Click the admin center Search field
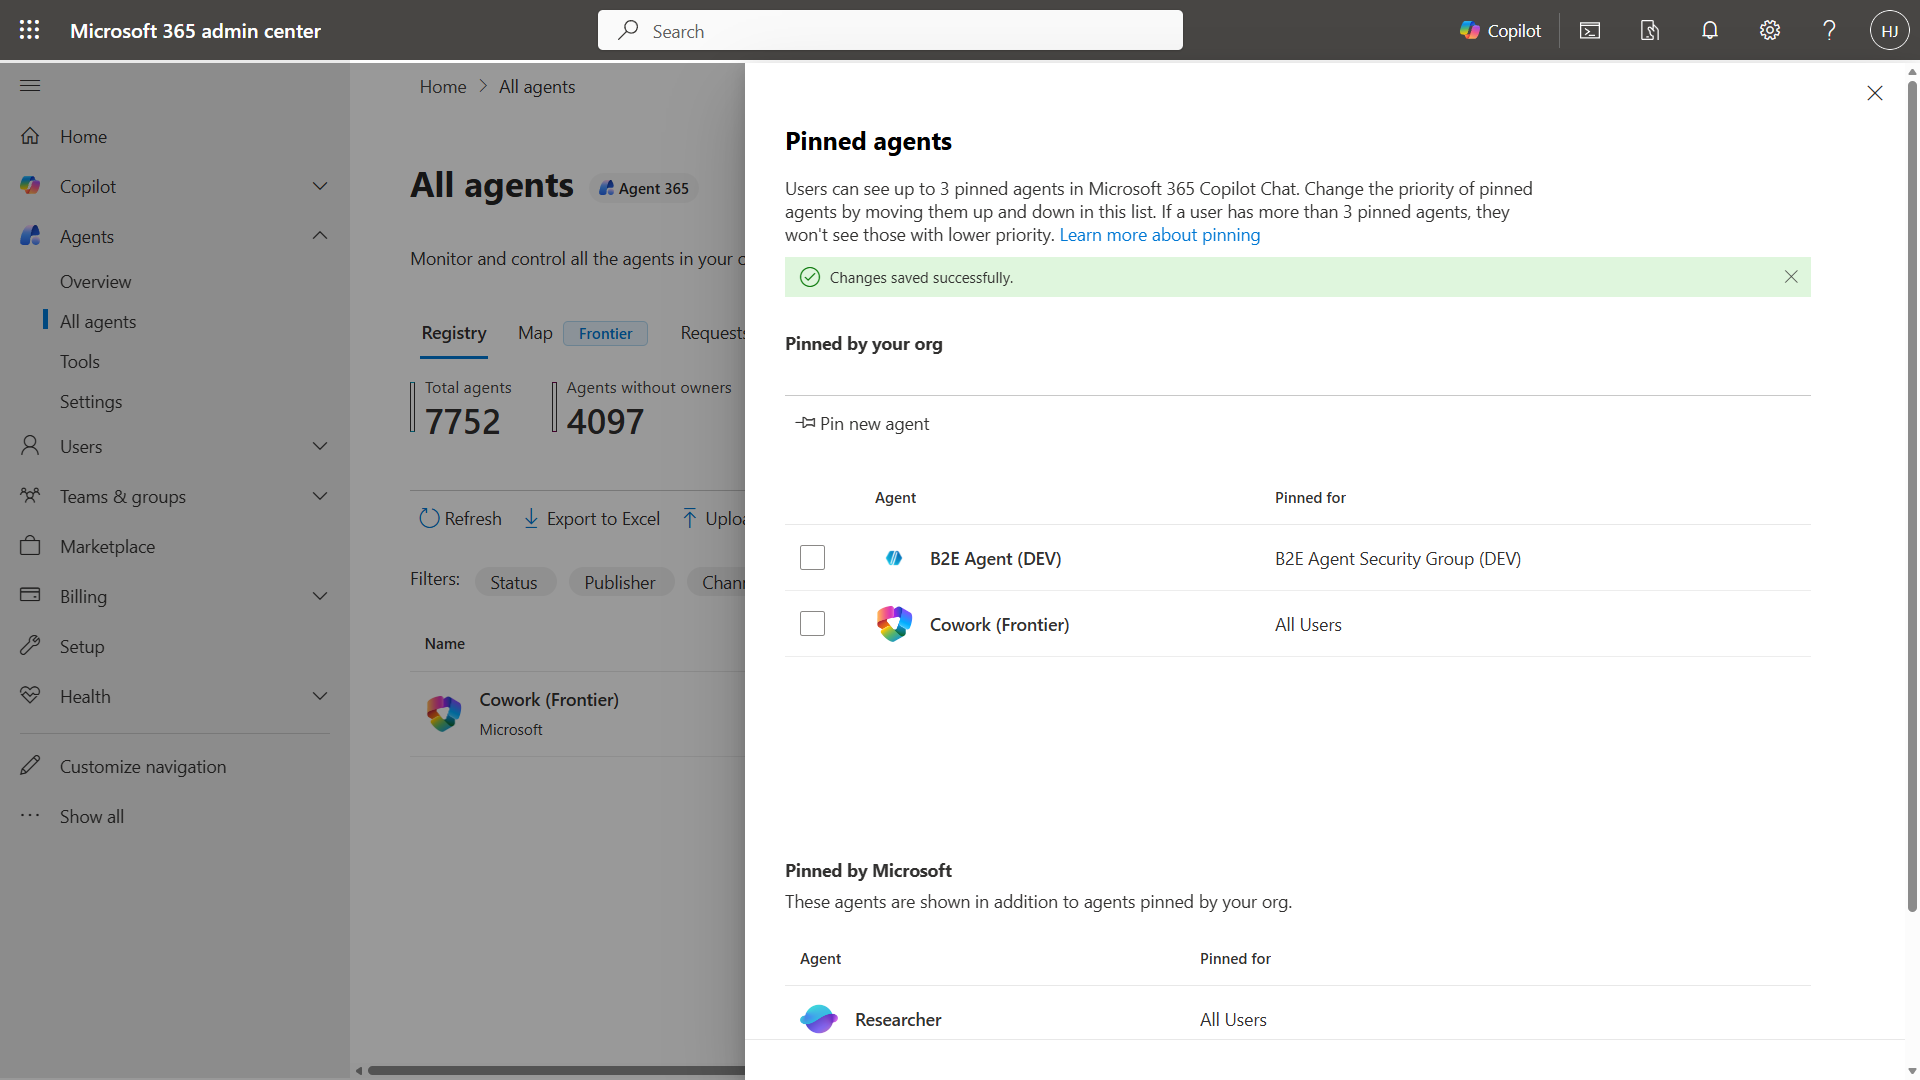Image resolution: width=1920 pixels, height=1080 pixels. pos(890,30)
